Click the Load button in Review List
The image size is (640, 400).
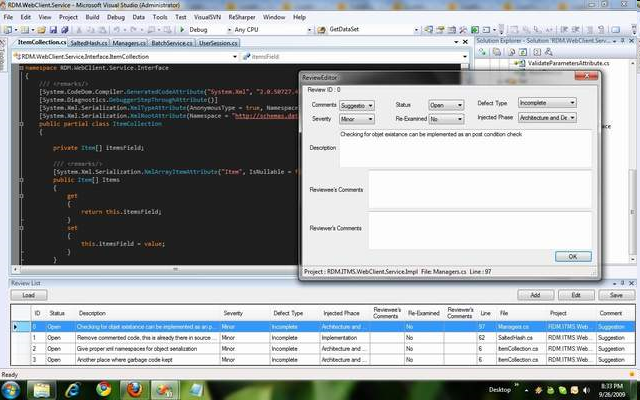(x=28, y=295)
